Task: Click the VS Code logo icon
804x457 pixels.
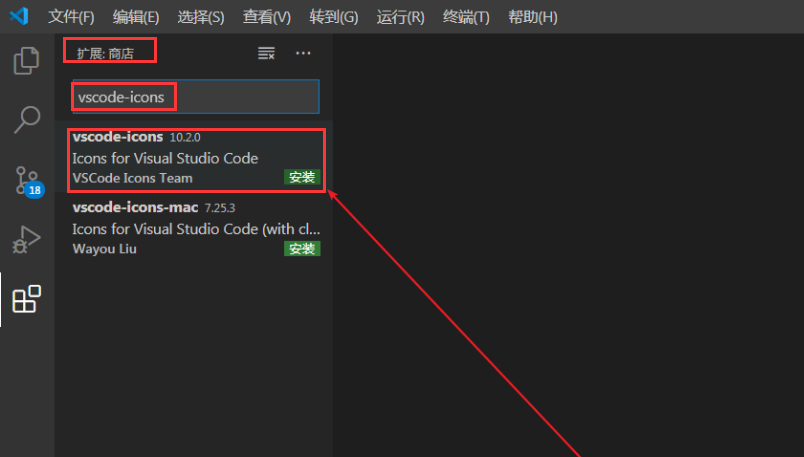Action: point(19,17)
